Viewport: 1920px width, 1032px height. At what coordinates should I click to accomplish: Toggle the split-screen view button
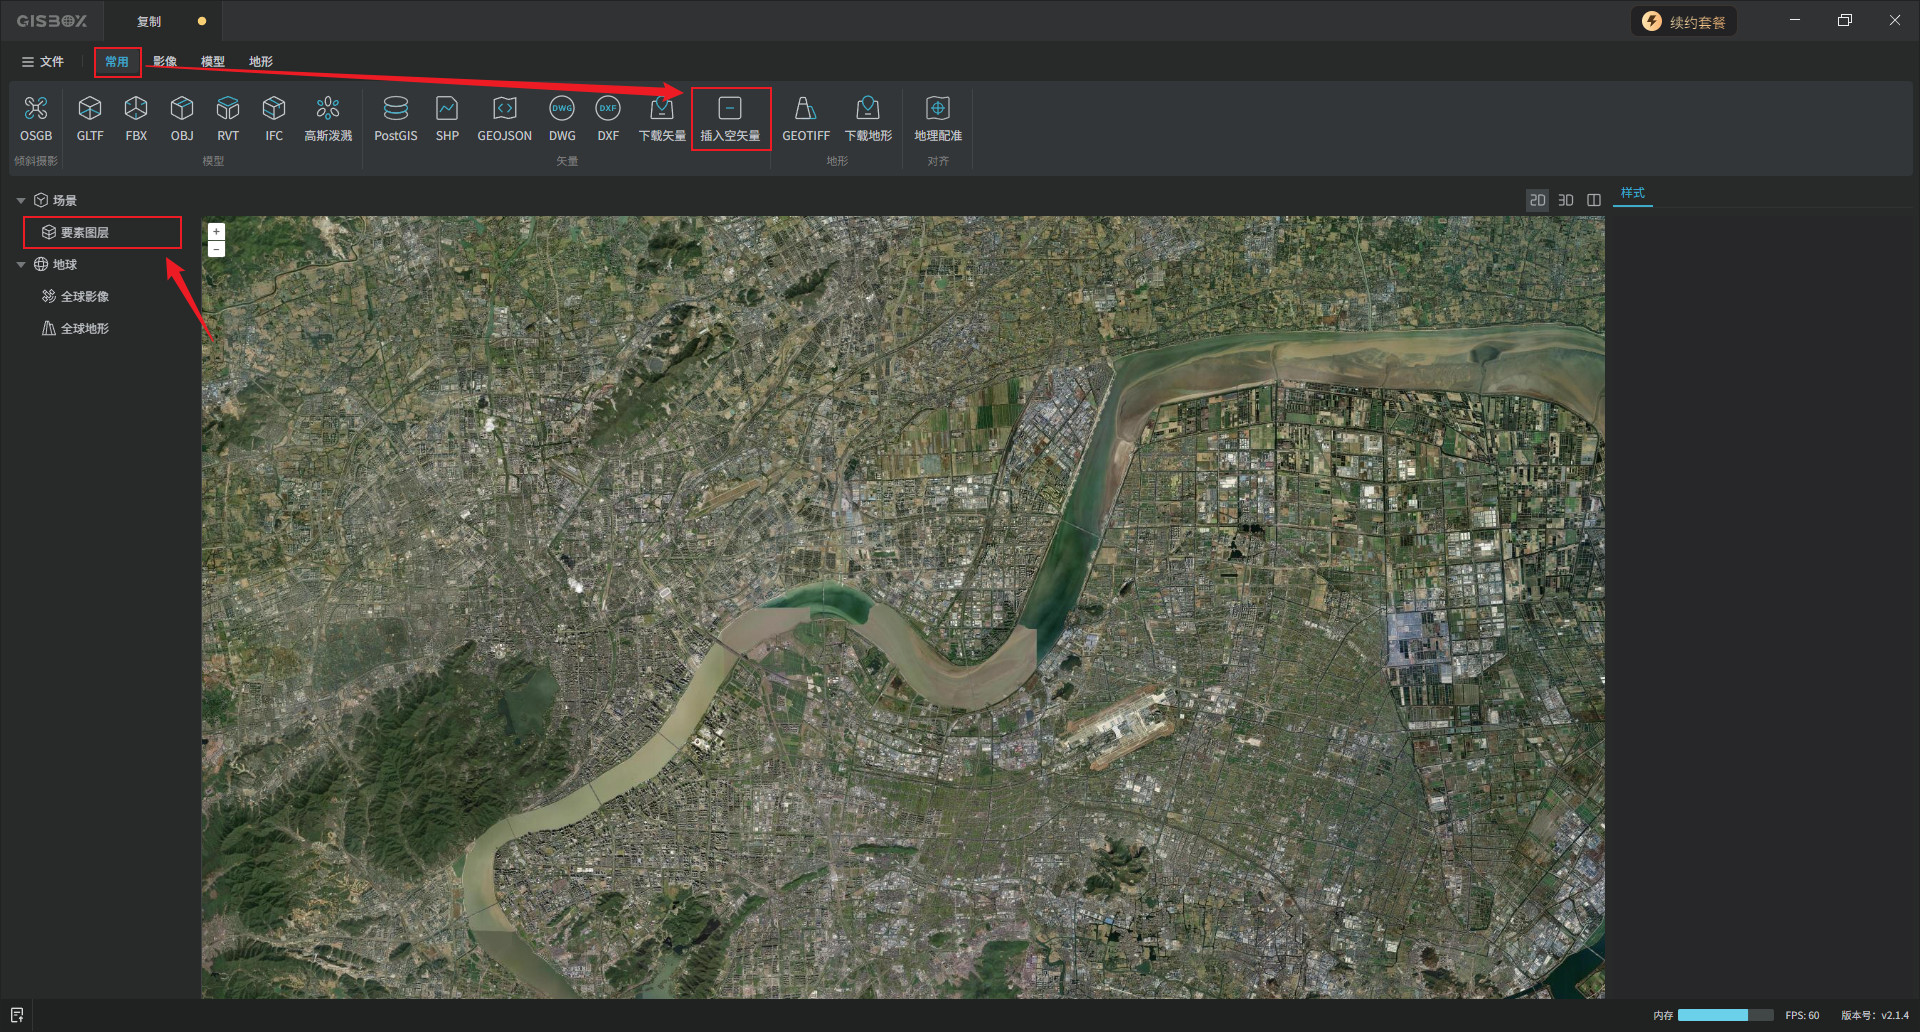point(1594,200)
